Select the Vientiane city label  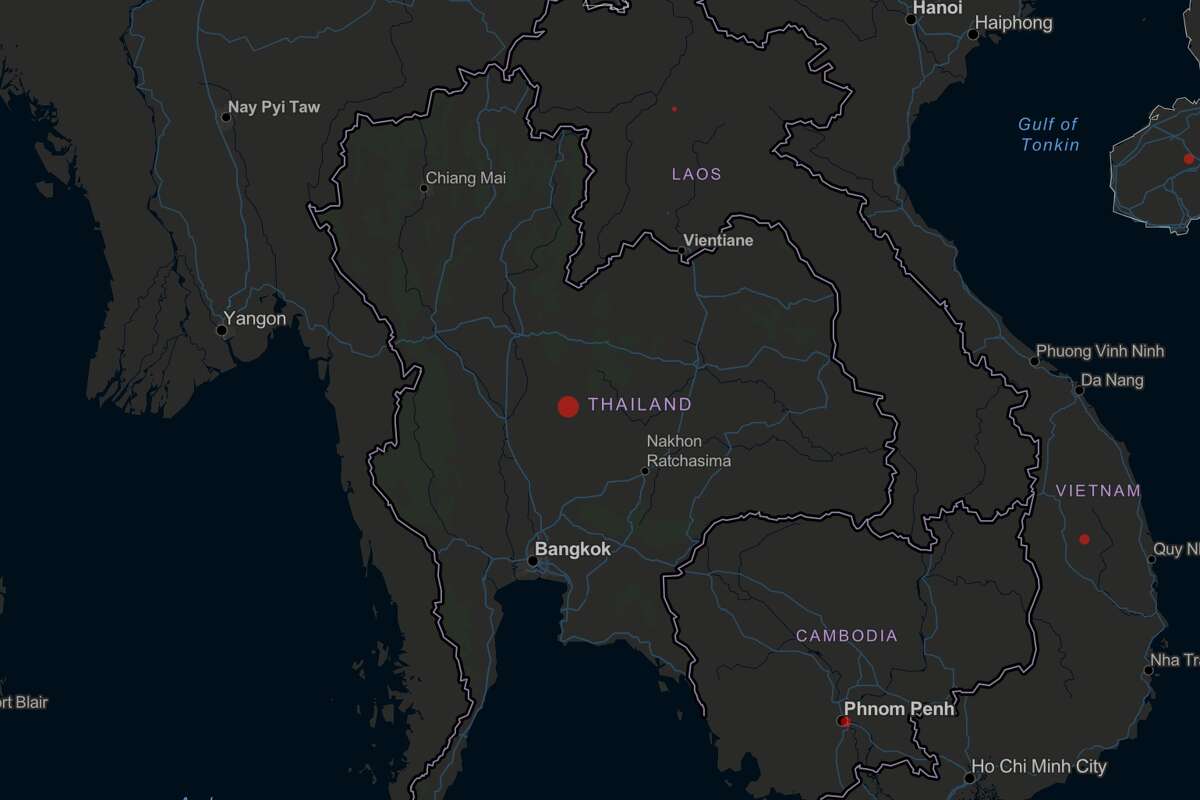coord(719,240)
